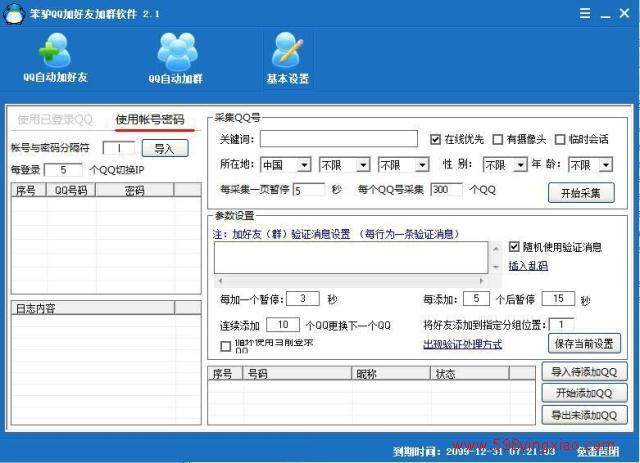This screenshot has height=463, width=640.
Task: Open the QQ自动加好友 module
Action: 56,58
